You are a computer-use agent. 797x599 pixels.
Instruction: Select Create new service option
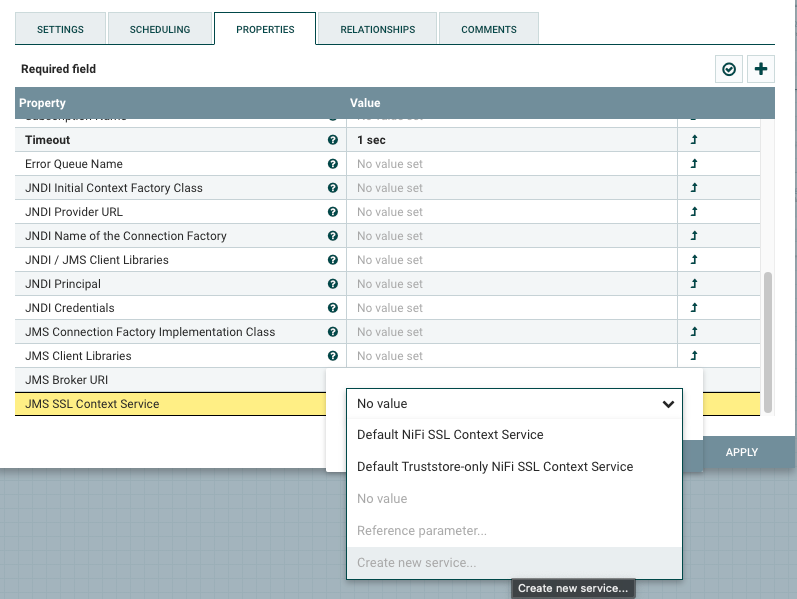tap(417, 563)
